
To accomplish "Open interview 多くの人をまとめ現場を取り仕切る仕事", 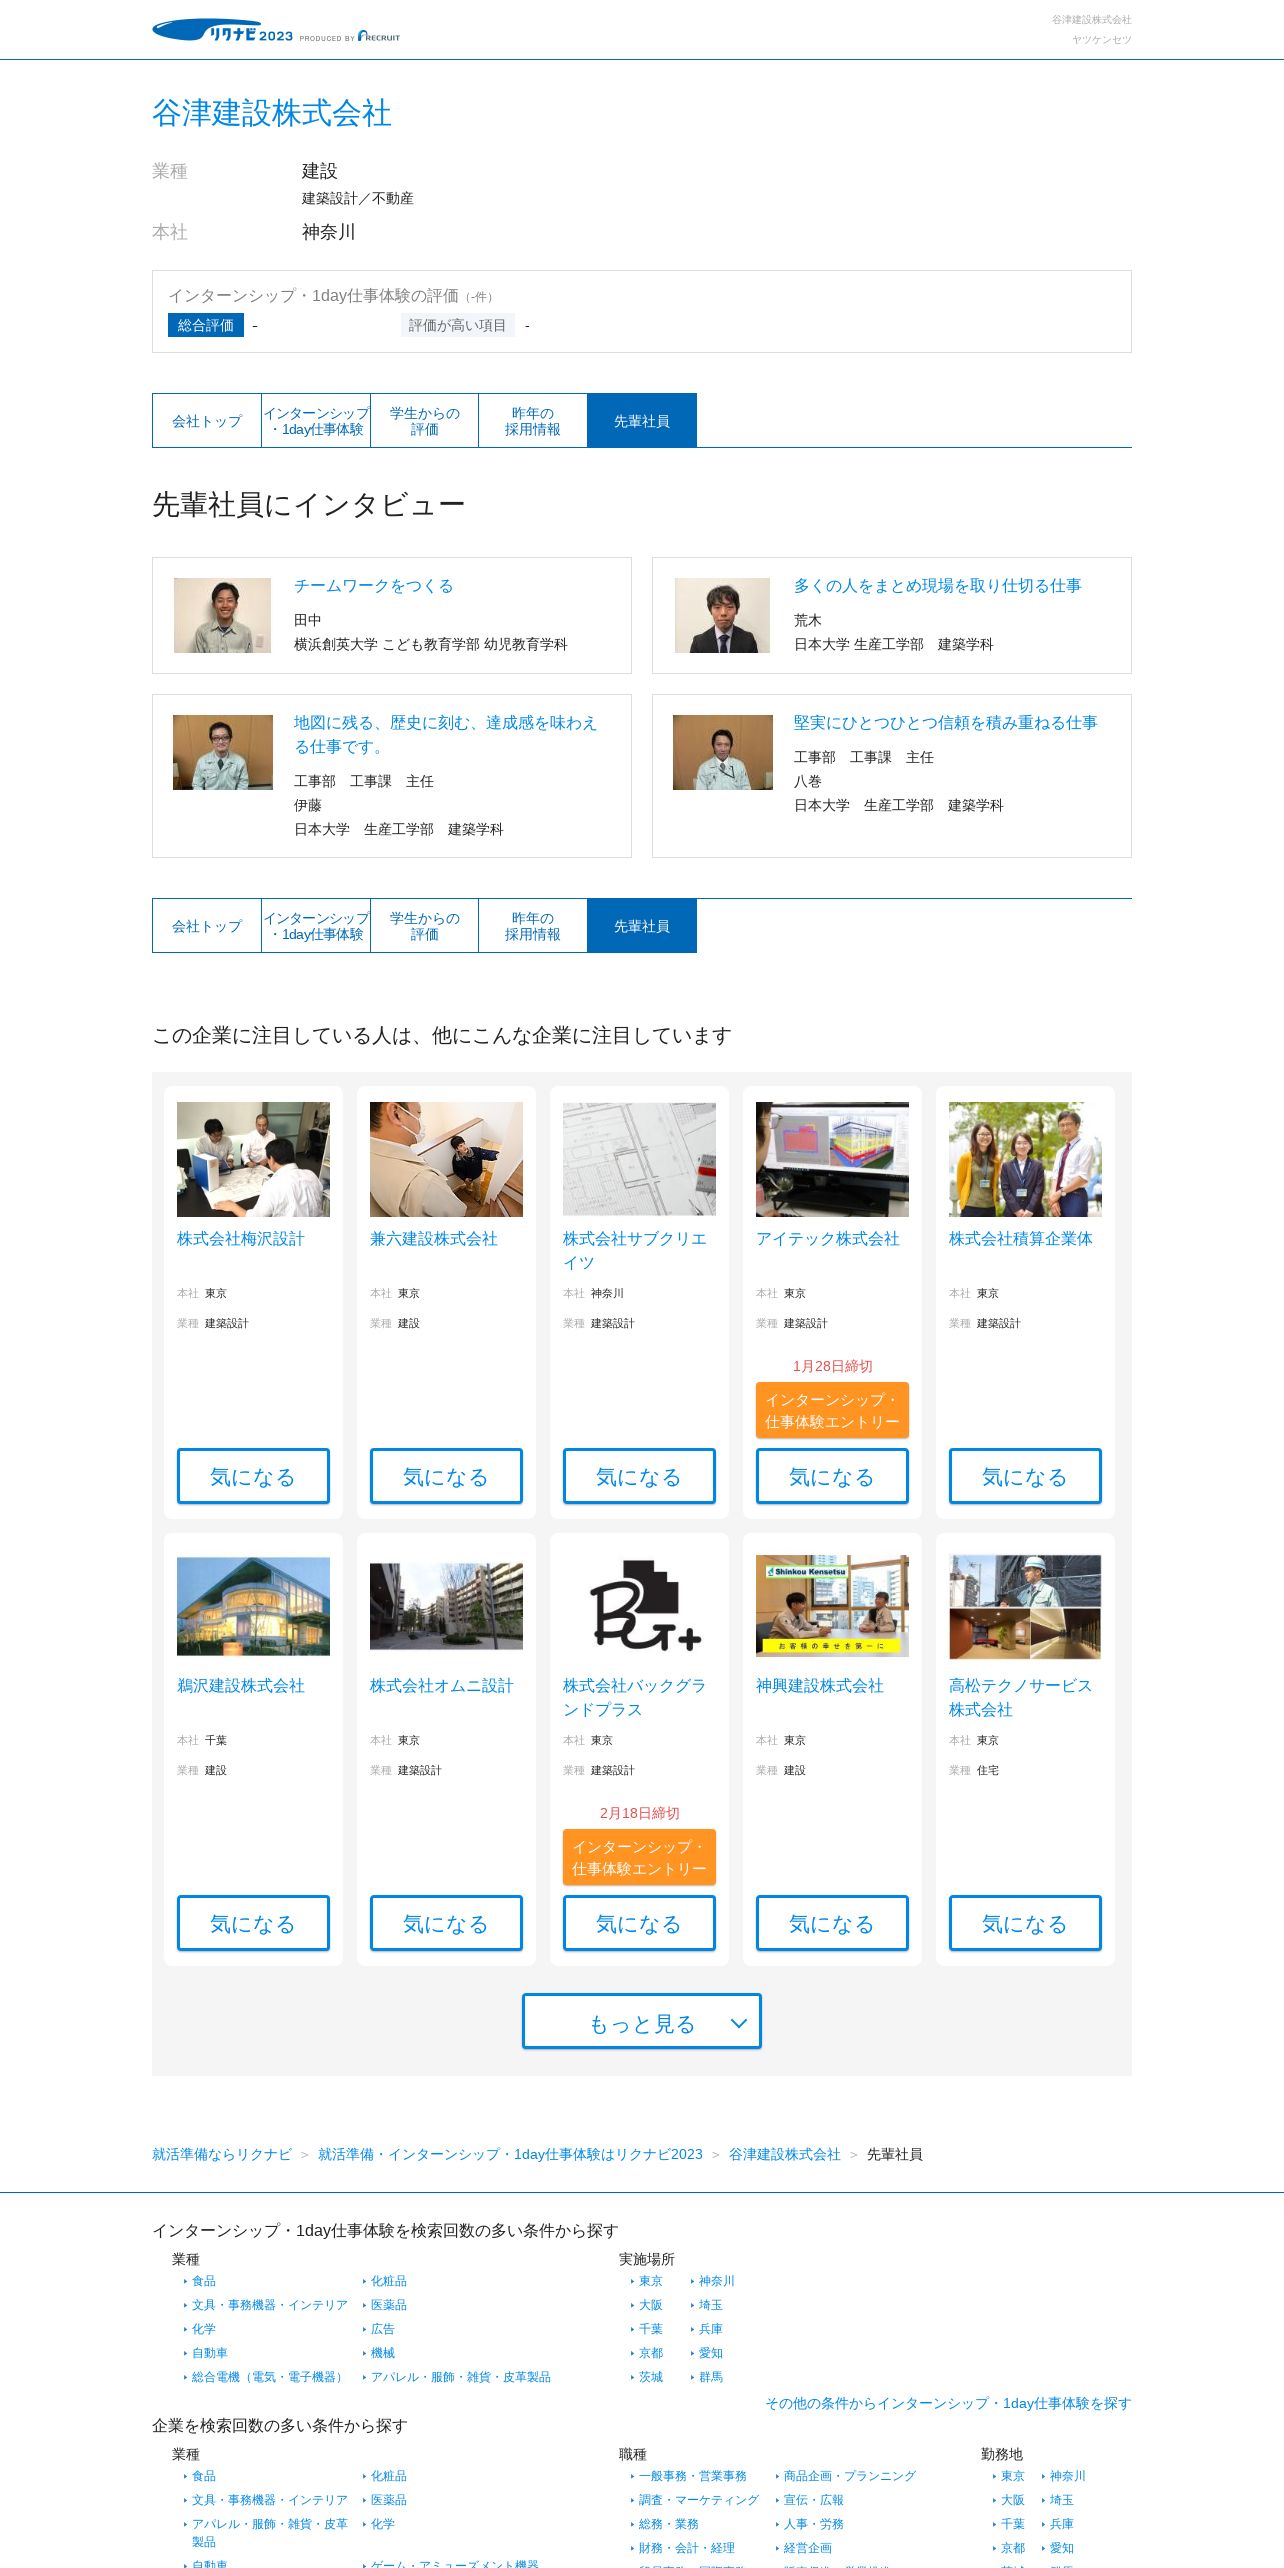I will click(x=938, y=586).
